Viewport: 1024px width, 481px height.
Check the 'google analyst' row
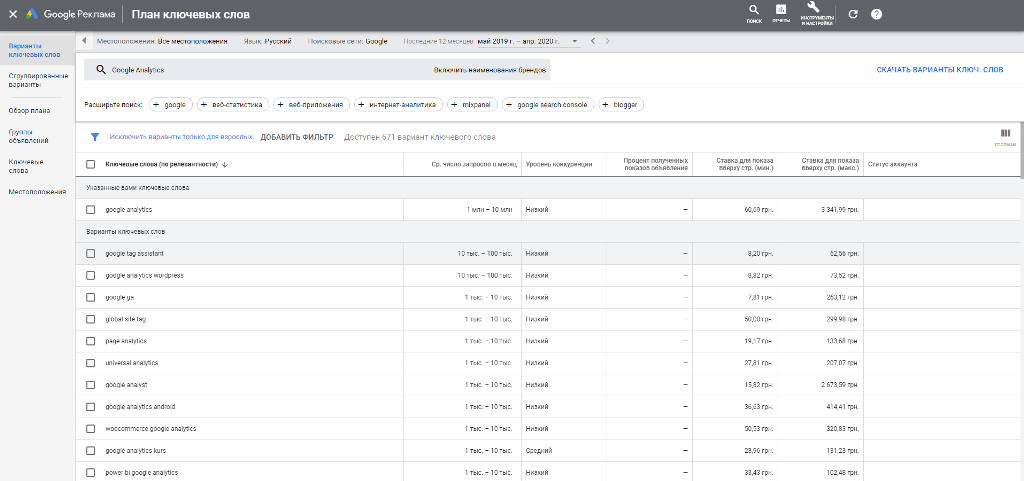click(x=91, y=385)
